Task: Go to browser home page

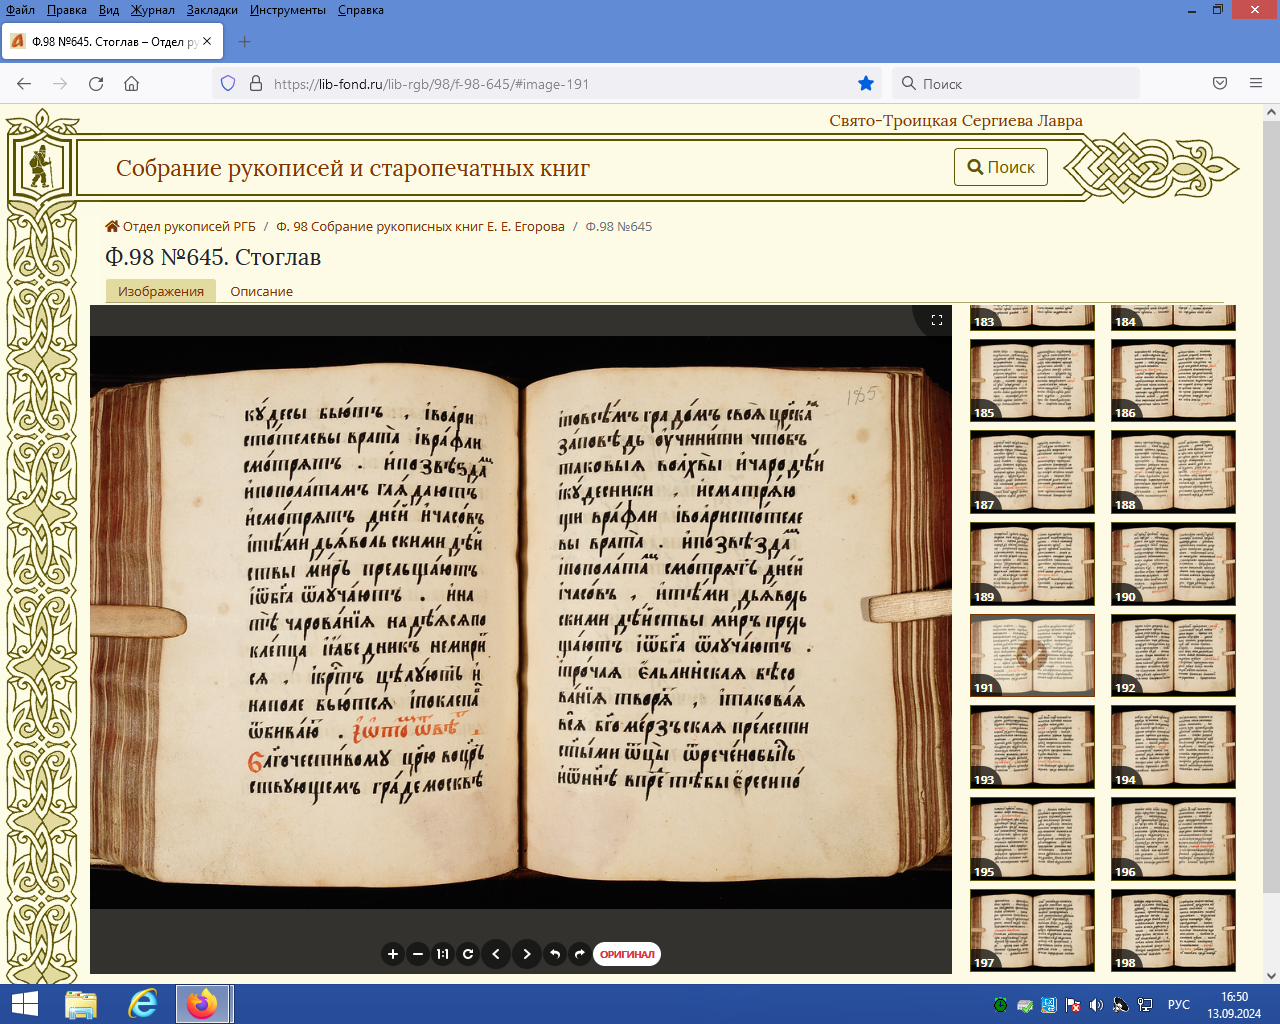Action: [131, 84]
